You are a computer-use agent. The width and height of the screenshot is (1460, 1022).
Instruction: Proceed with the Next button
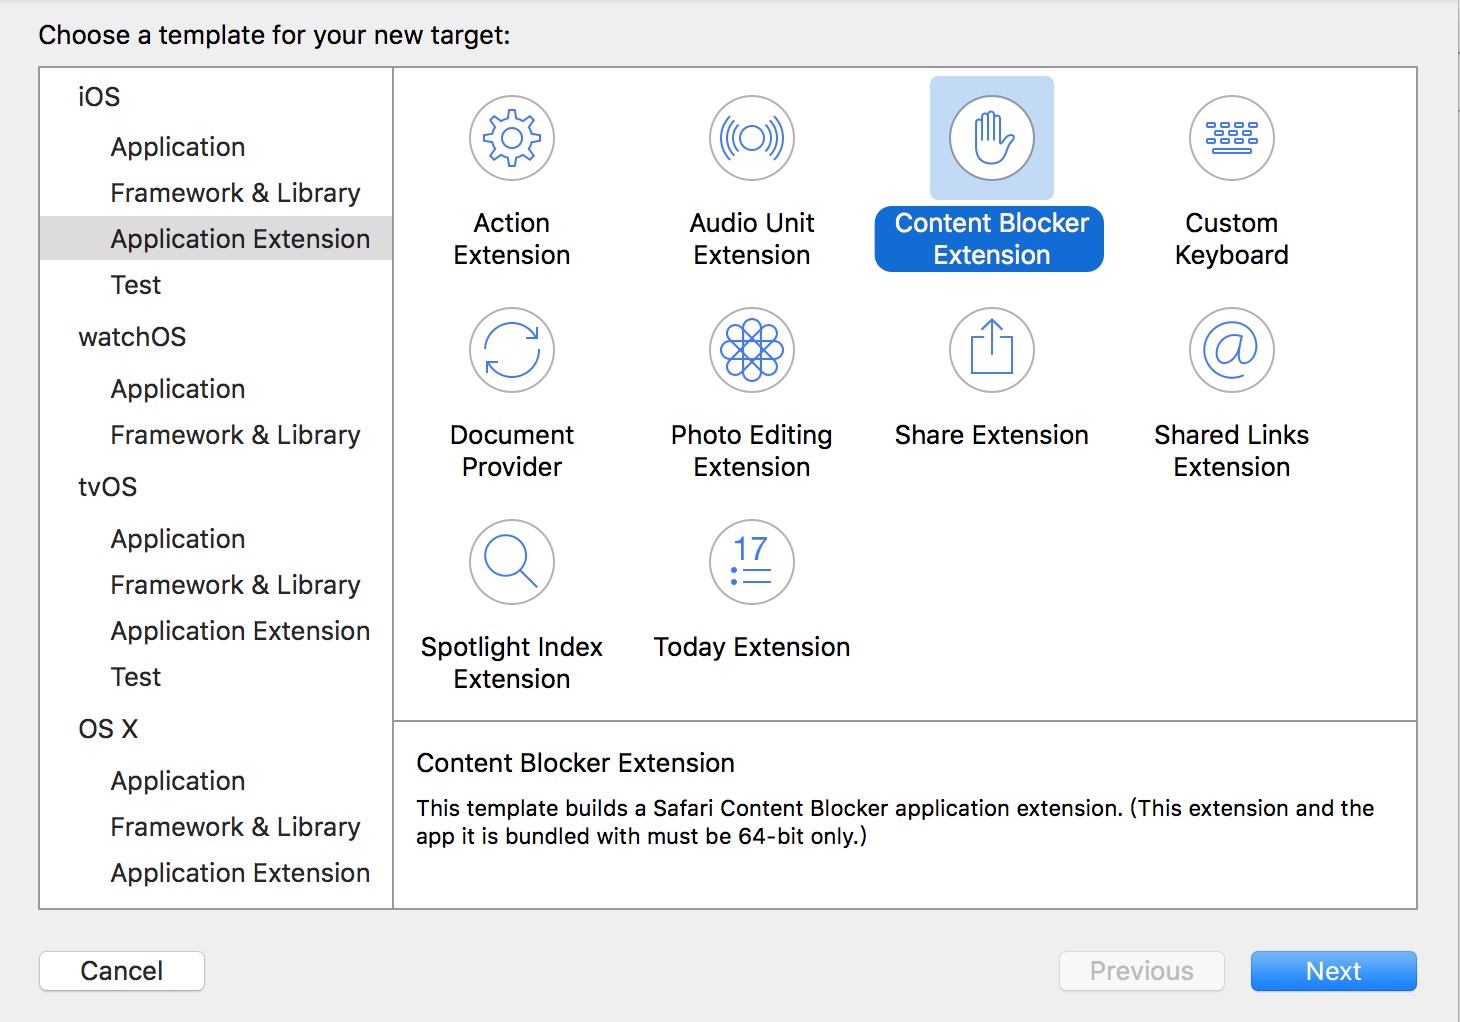click(x=1334, y=971)
